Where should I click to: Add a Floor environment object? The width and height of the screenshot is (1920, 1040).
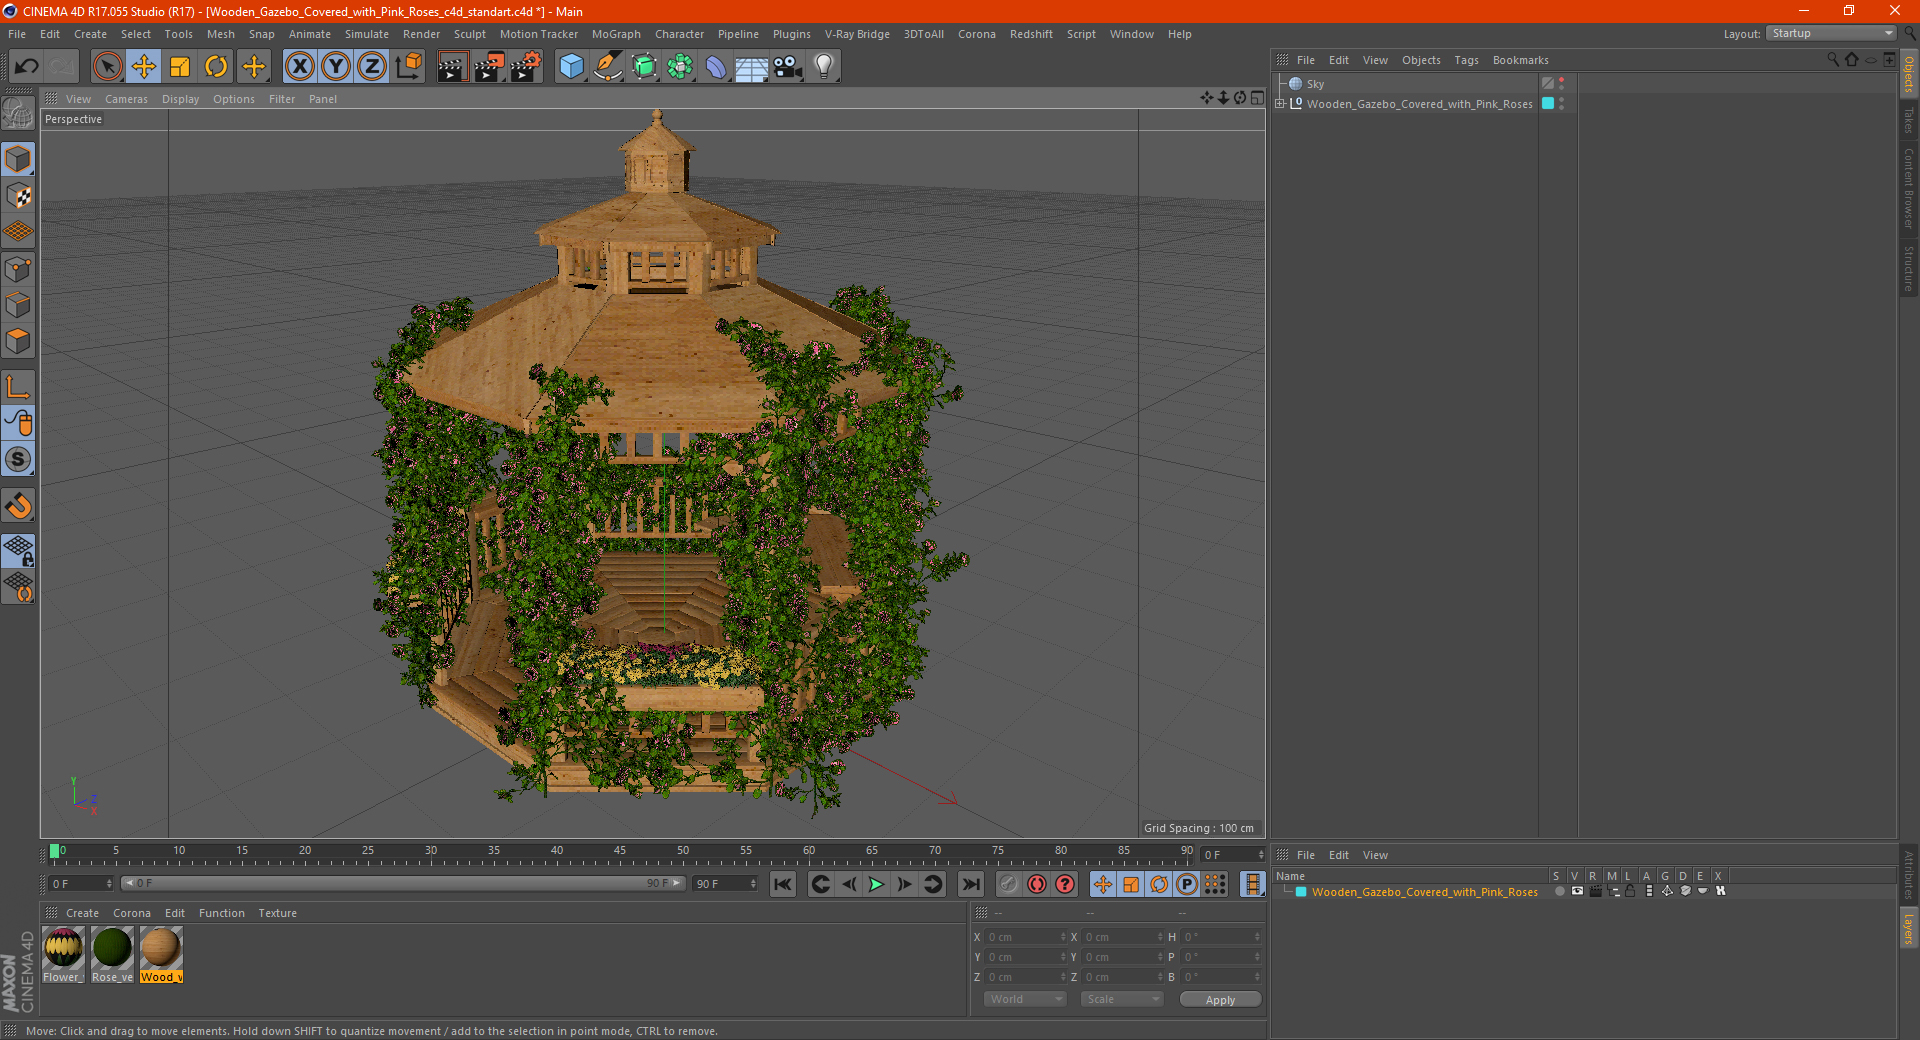coord(752,67)
